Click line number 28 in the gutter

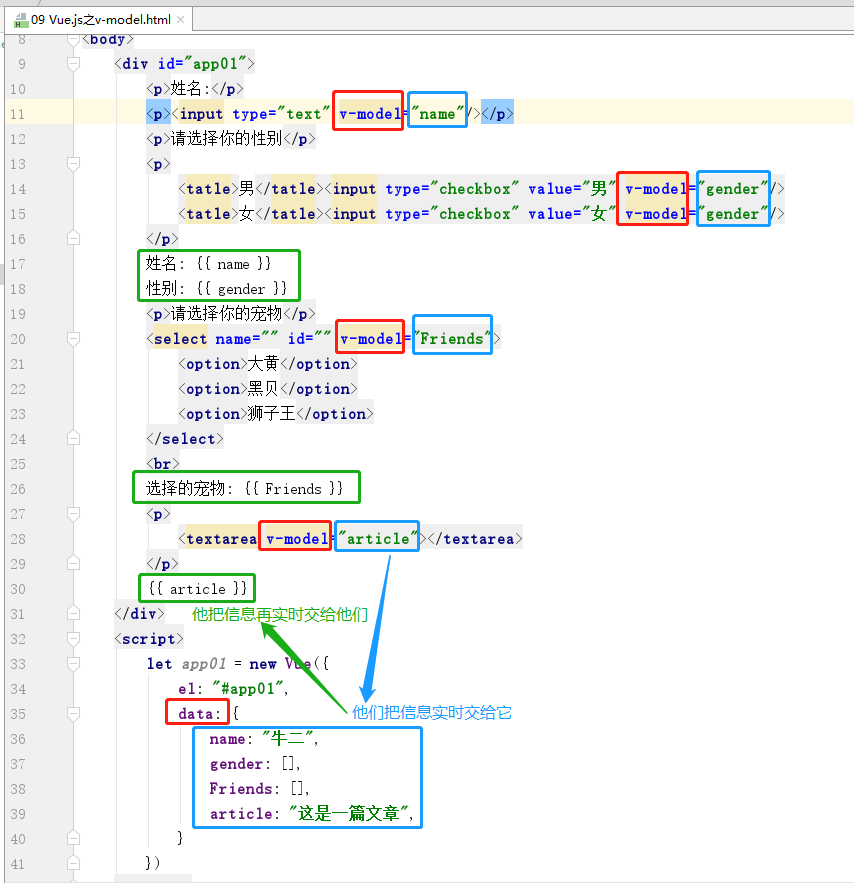pos(17,539)
